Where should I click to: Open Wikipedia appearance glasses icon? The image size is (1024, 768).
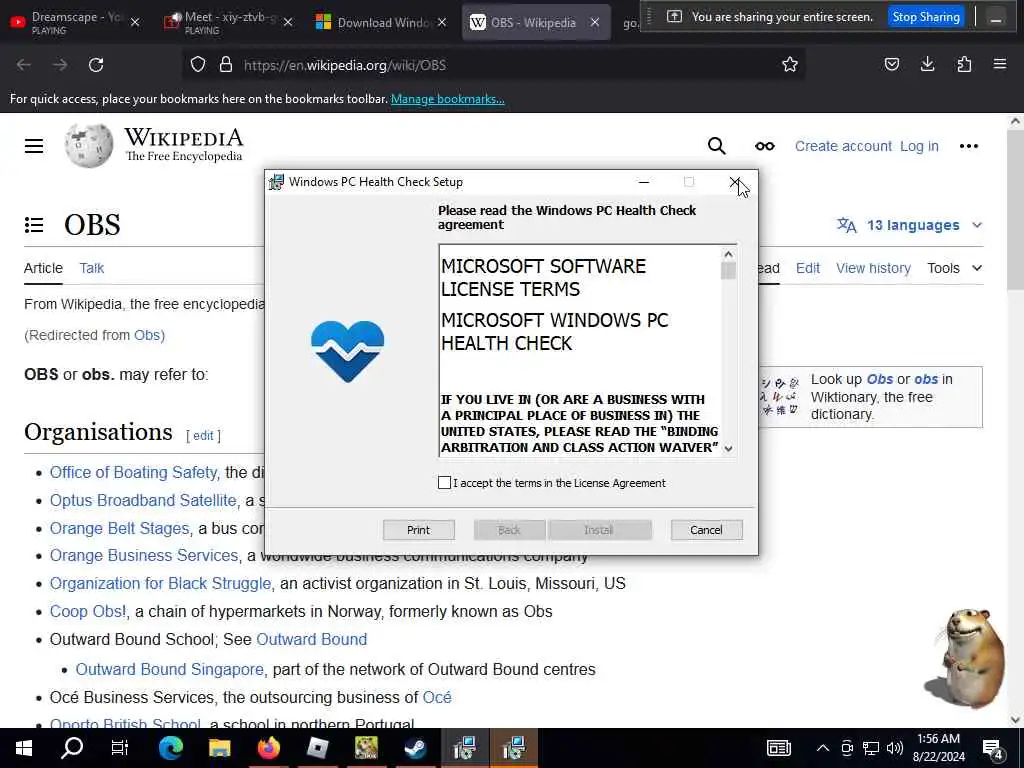pyautogui.click(x=765, y=146)
